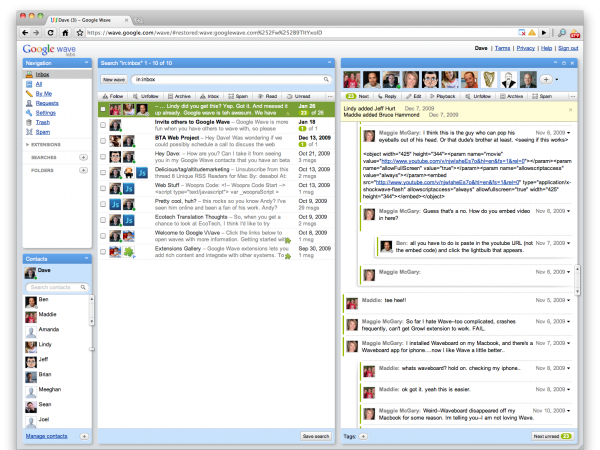This screenshot has width=600, height=450.
Task: Minimize the Search inbox panel
Action: tap(329, 62)
